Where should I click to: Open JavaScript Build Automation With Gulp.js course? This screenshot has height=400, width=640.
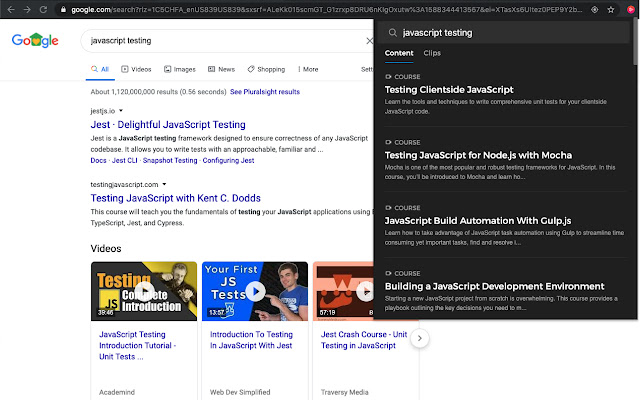pos(478,221)
